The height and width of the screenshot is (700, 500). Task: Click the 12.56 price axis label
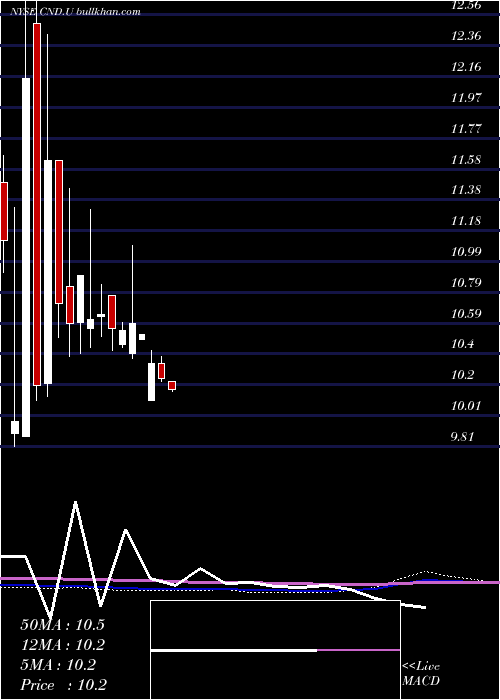(x=466, y=6)
